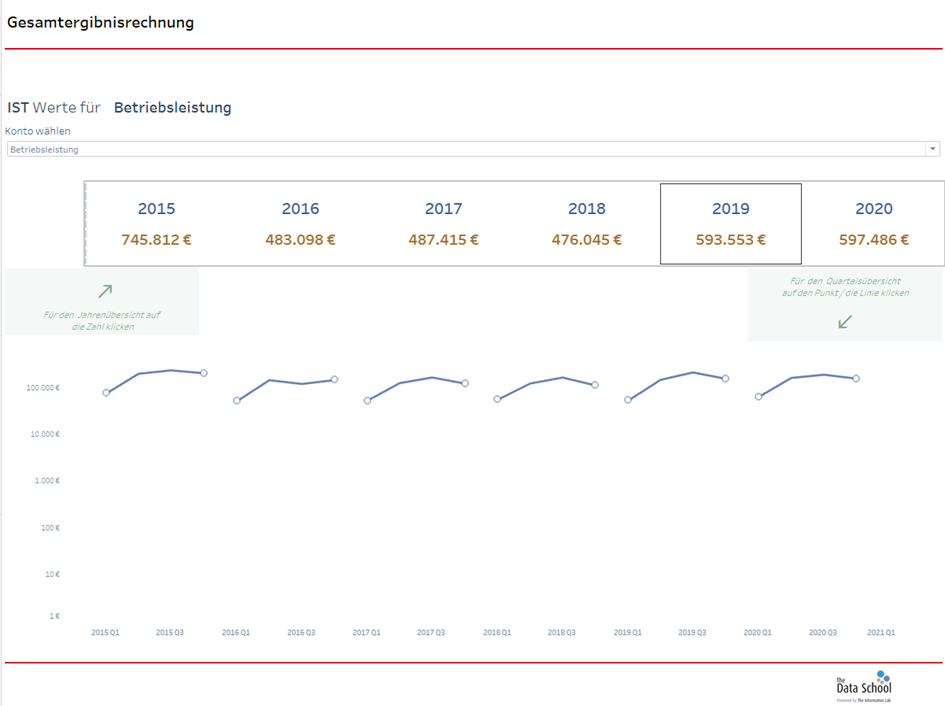Click the 2018 Q1 axis label
This screenshot has height=706, width=945.
[497, 632]
